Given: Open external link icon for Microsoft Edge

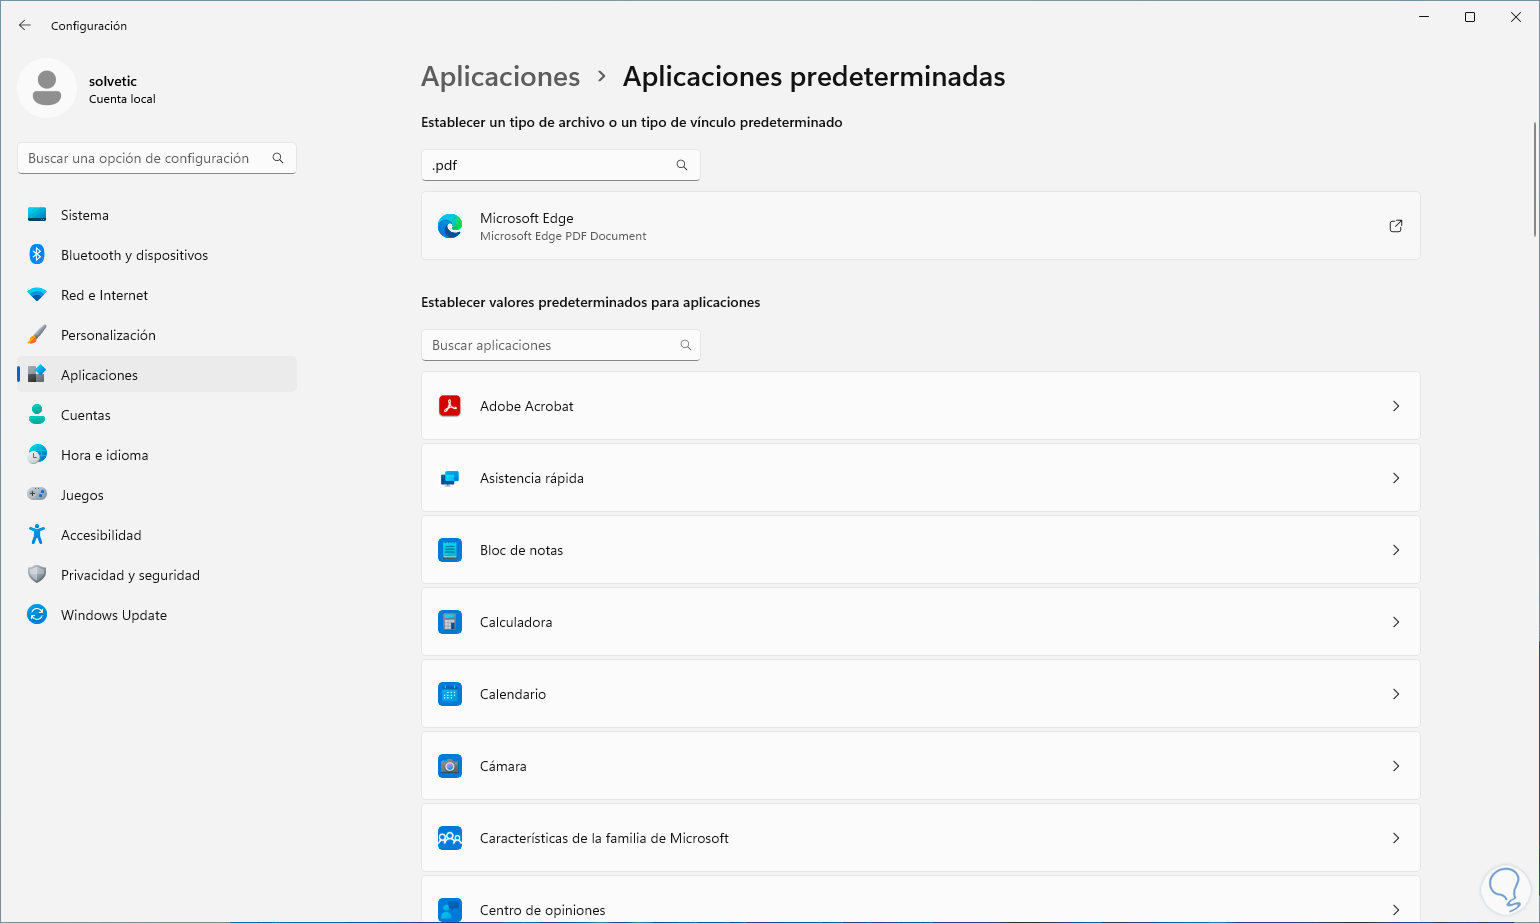Looking at the screenshot, I should click(x=1396, y=226).
